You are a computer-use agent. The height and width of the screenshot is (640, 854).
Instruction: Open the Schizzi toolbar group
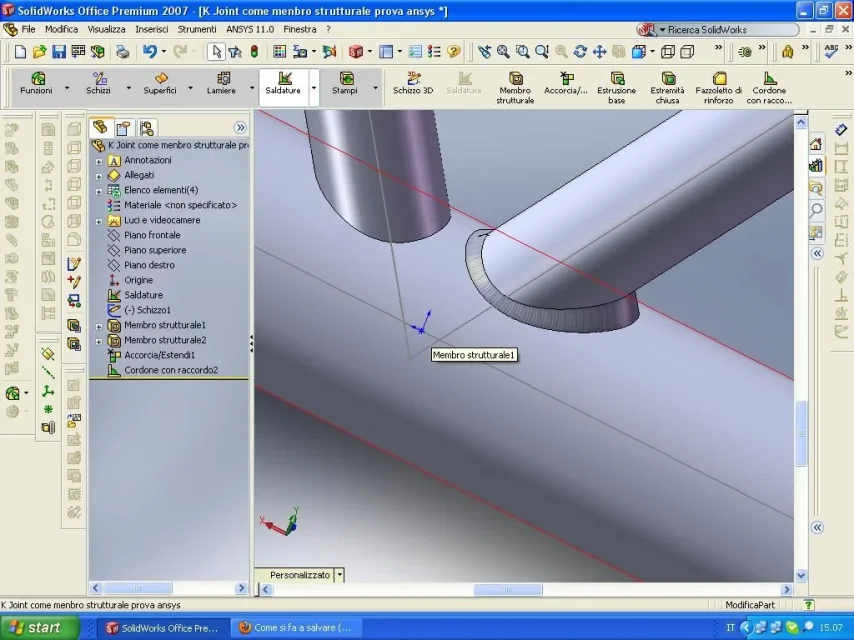pyautogui.click(x=99, y=83)
